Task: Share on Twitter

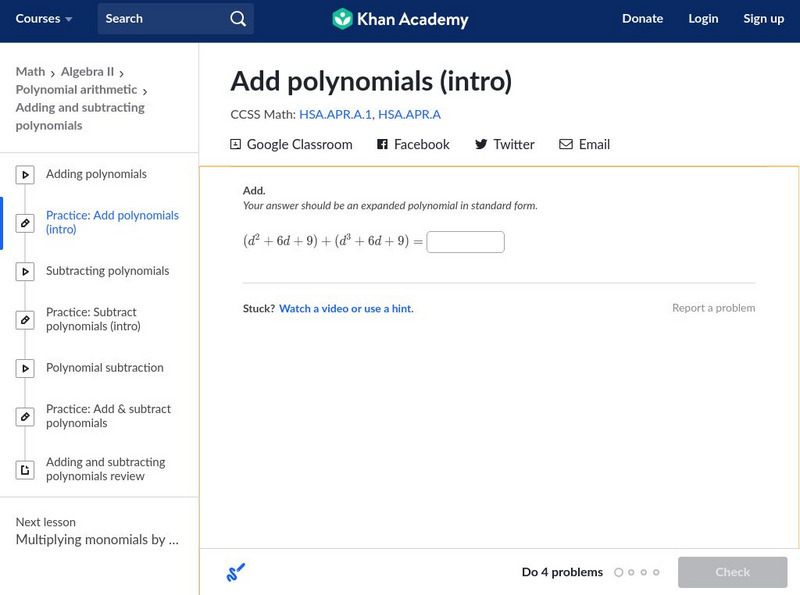Action: pos(514,144)
